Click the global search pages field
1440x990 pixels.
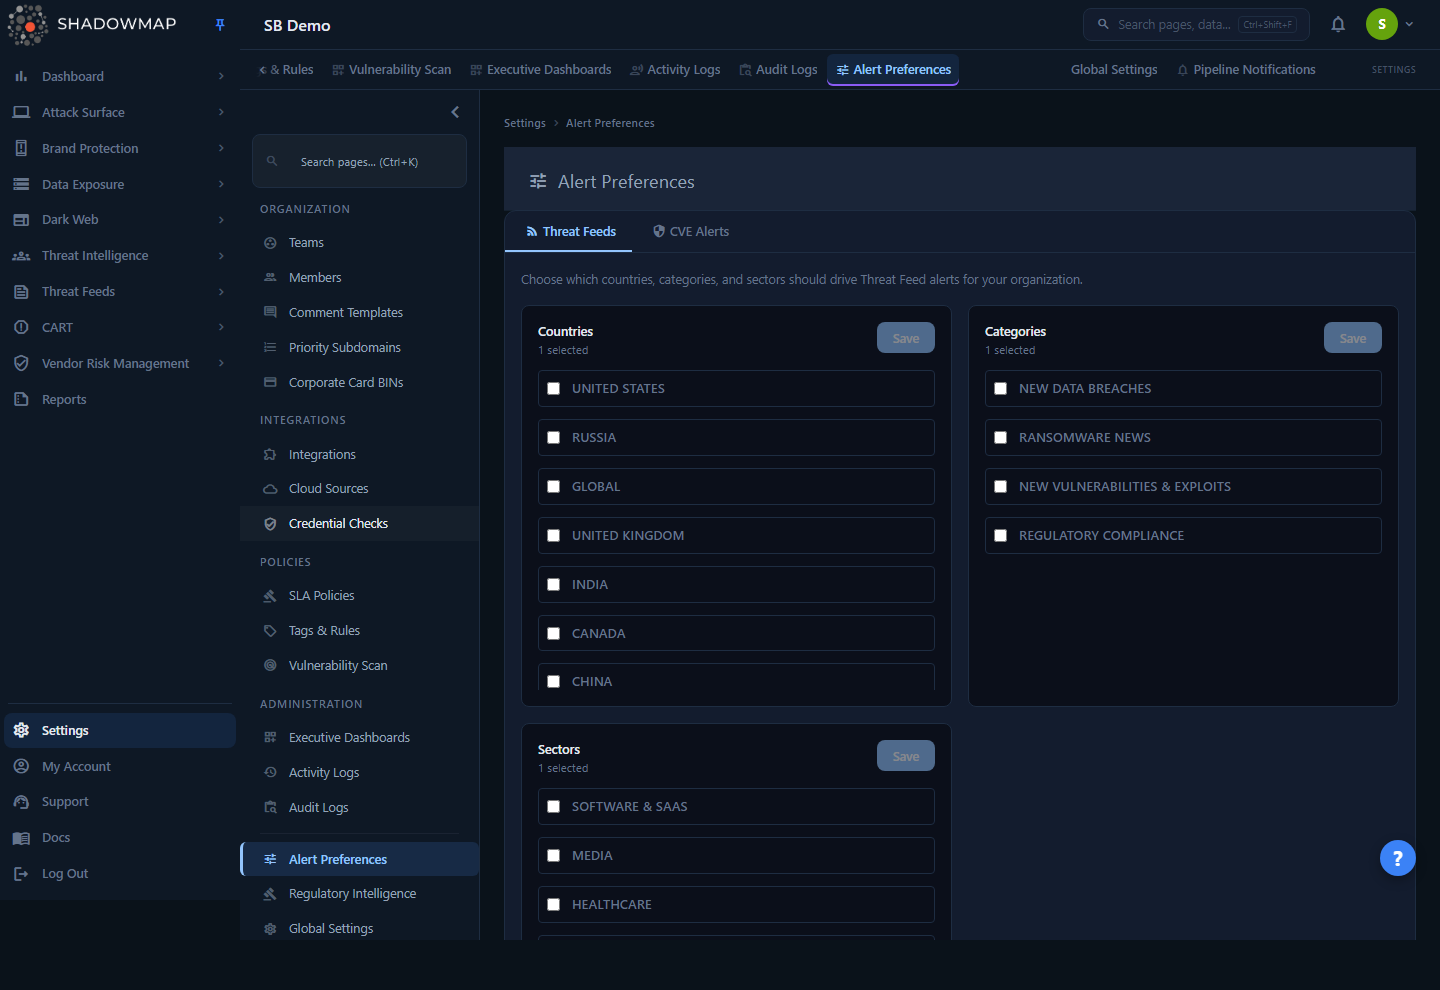tap(1196, 24)
